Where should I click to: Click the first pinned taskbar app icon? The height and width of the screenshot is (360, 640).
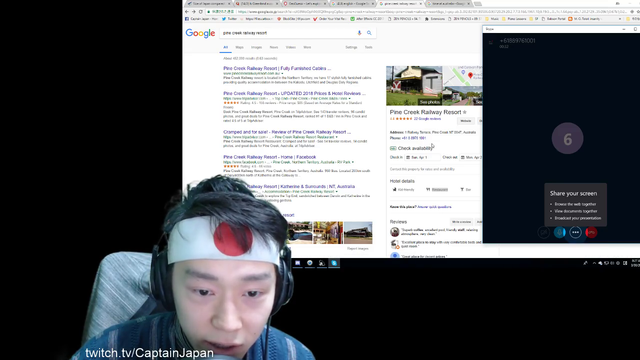tap(298, 263)
